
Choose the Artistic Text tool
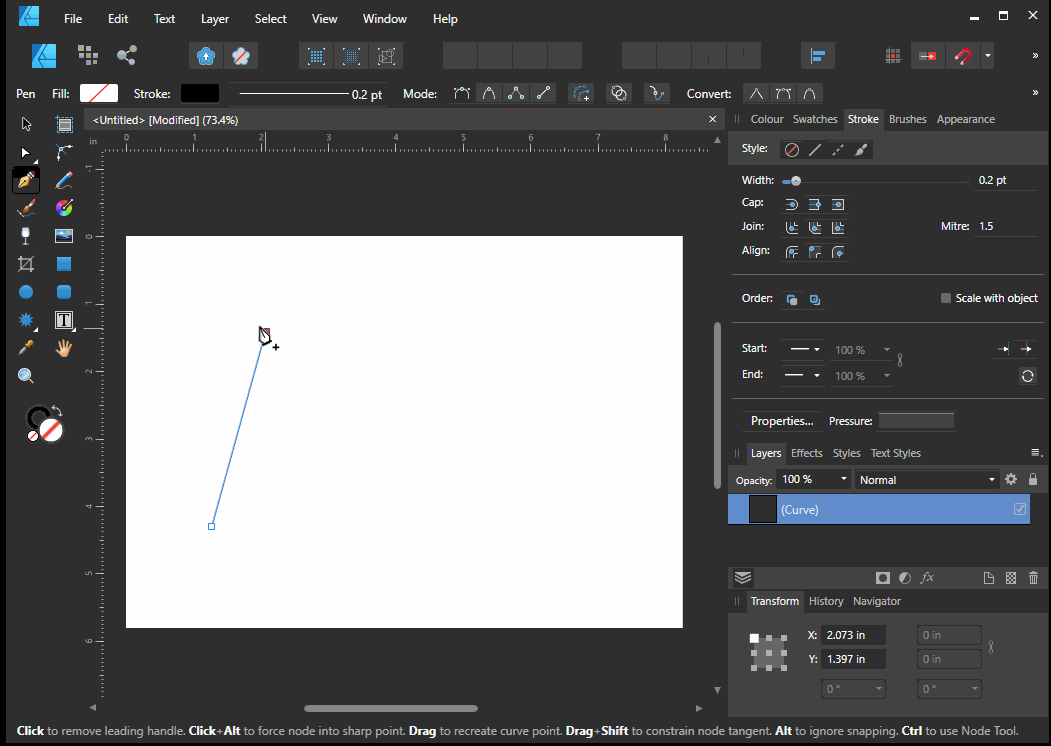tap(64, 319)
